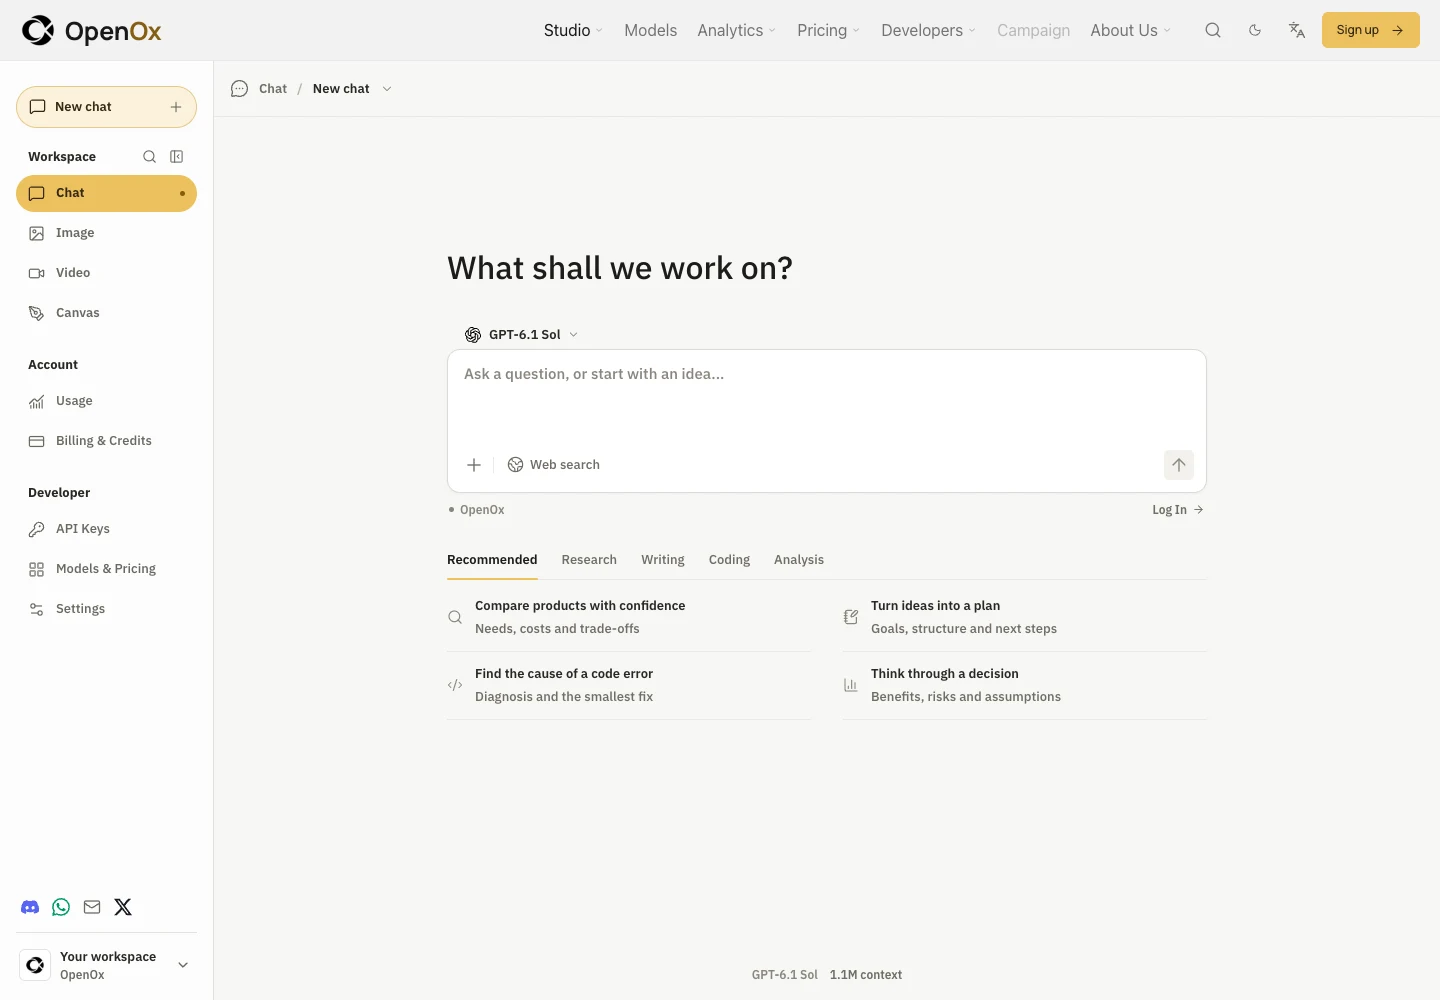This screenshot has height=1000, width=1440.
Task: Collapse the sidebar panel icon
Action: point(177,157)
